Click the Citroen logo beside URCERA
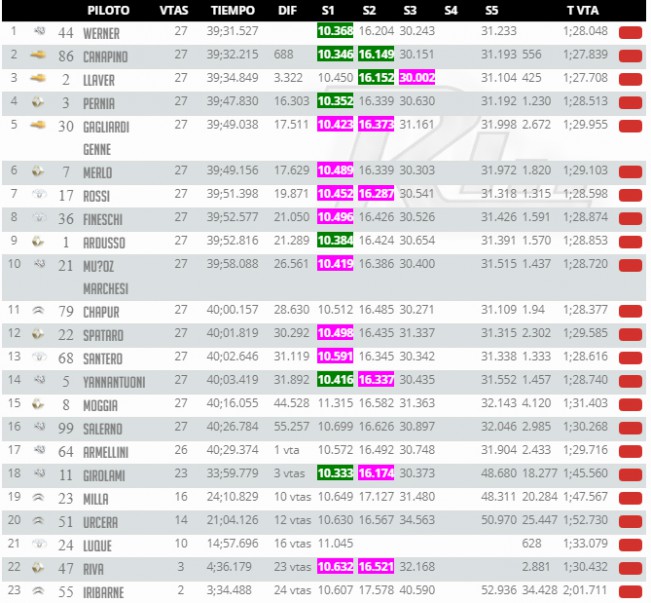The image size is (651, 603). pos(39,520)
